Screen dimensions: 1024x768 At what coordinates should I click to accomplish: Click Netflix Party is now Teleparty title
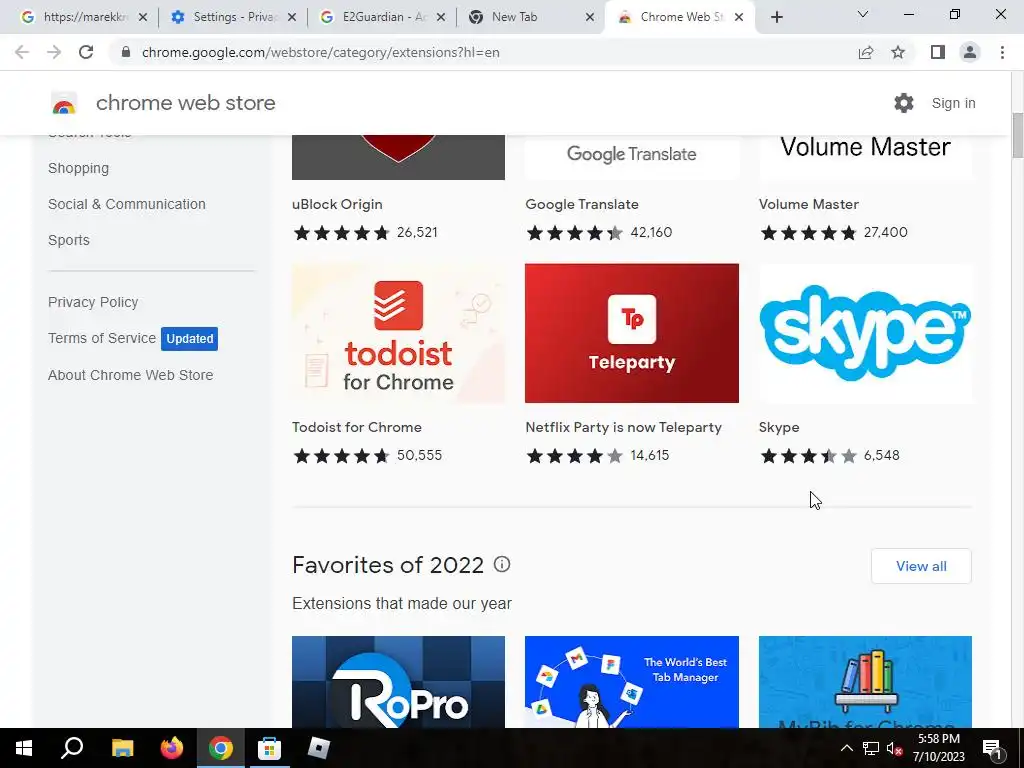[624, 427]
